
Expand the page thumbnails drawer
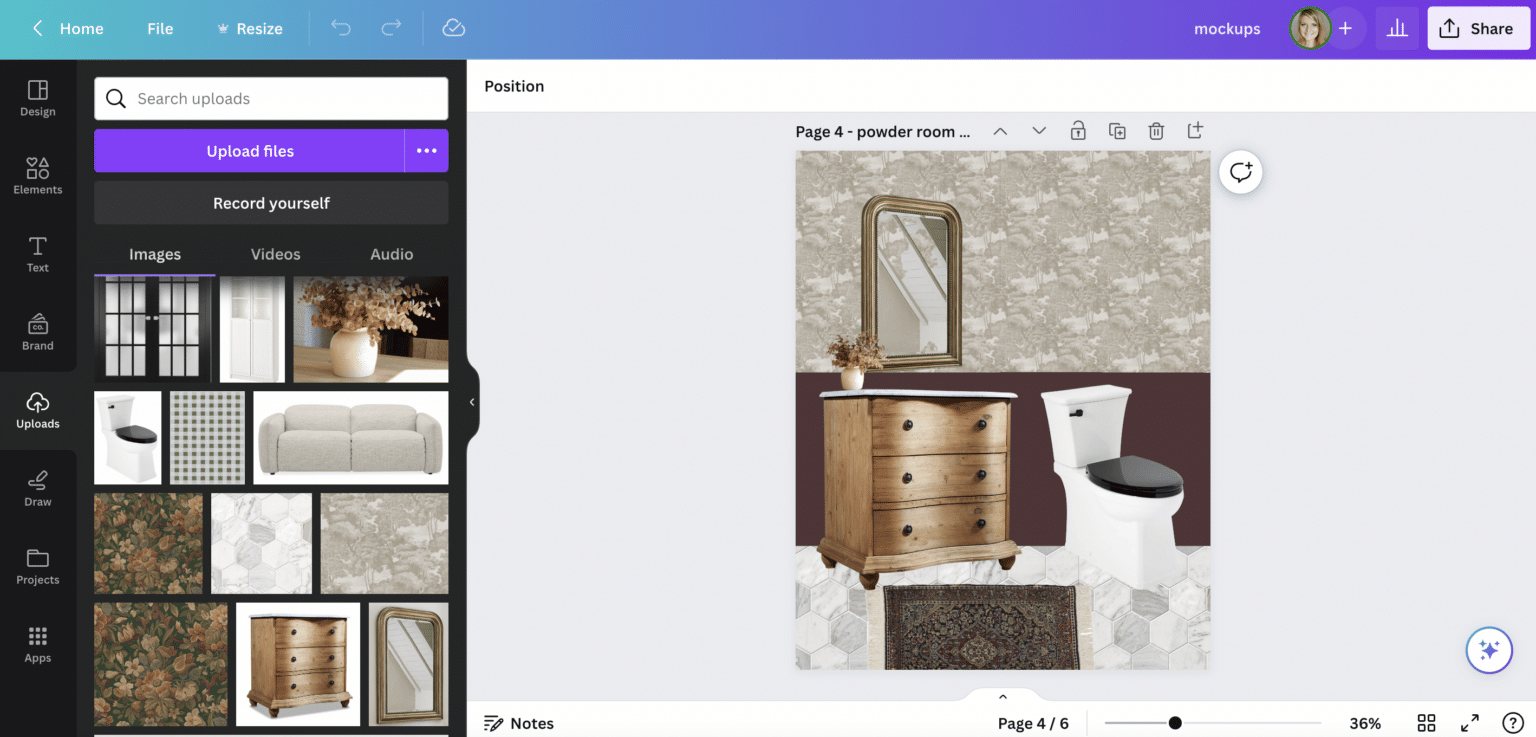point(1003,697)
